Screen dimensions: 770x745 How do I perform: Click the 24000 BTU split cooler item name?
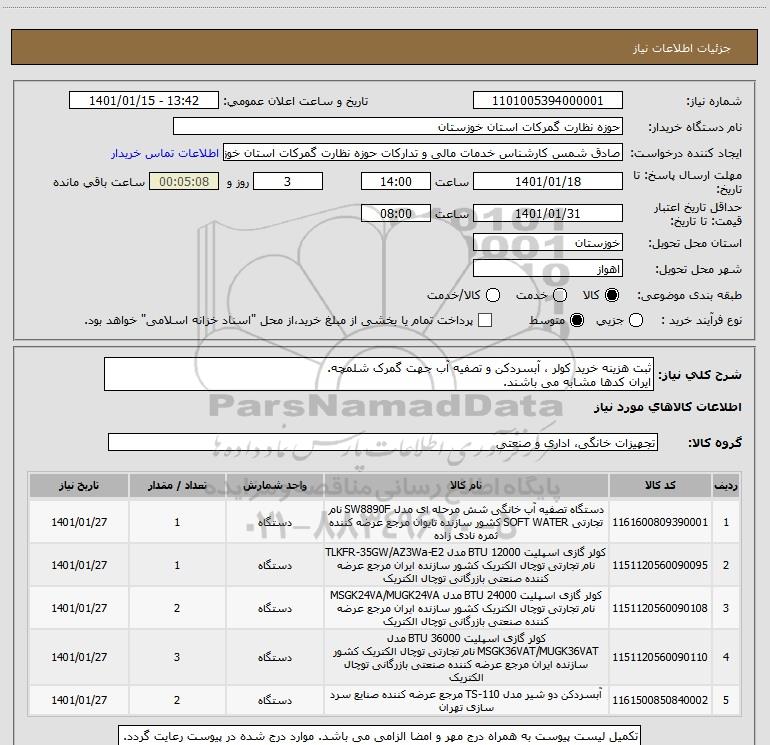tap(466, 608)
